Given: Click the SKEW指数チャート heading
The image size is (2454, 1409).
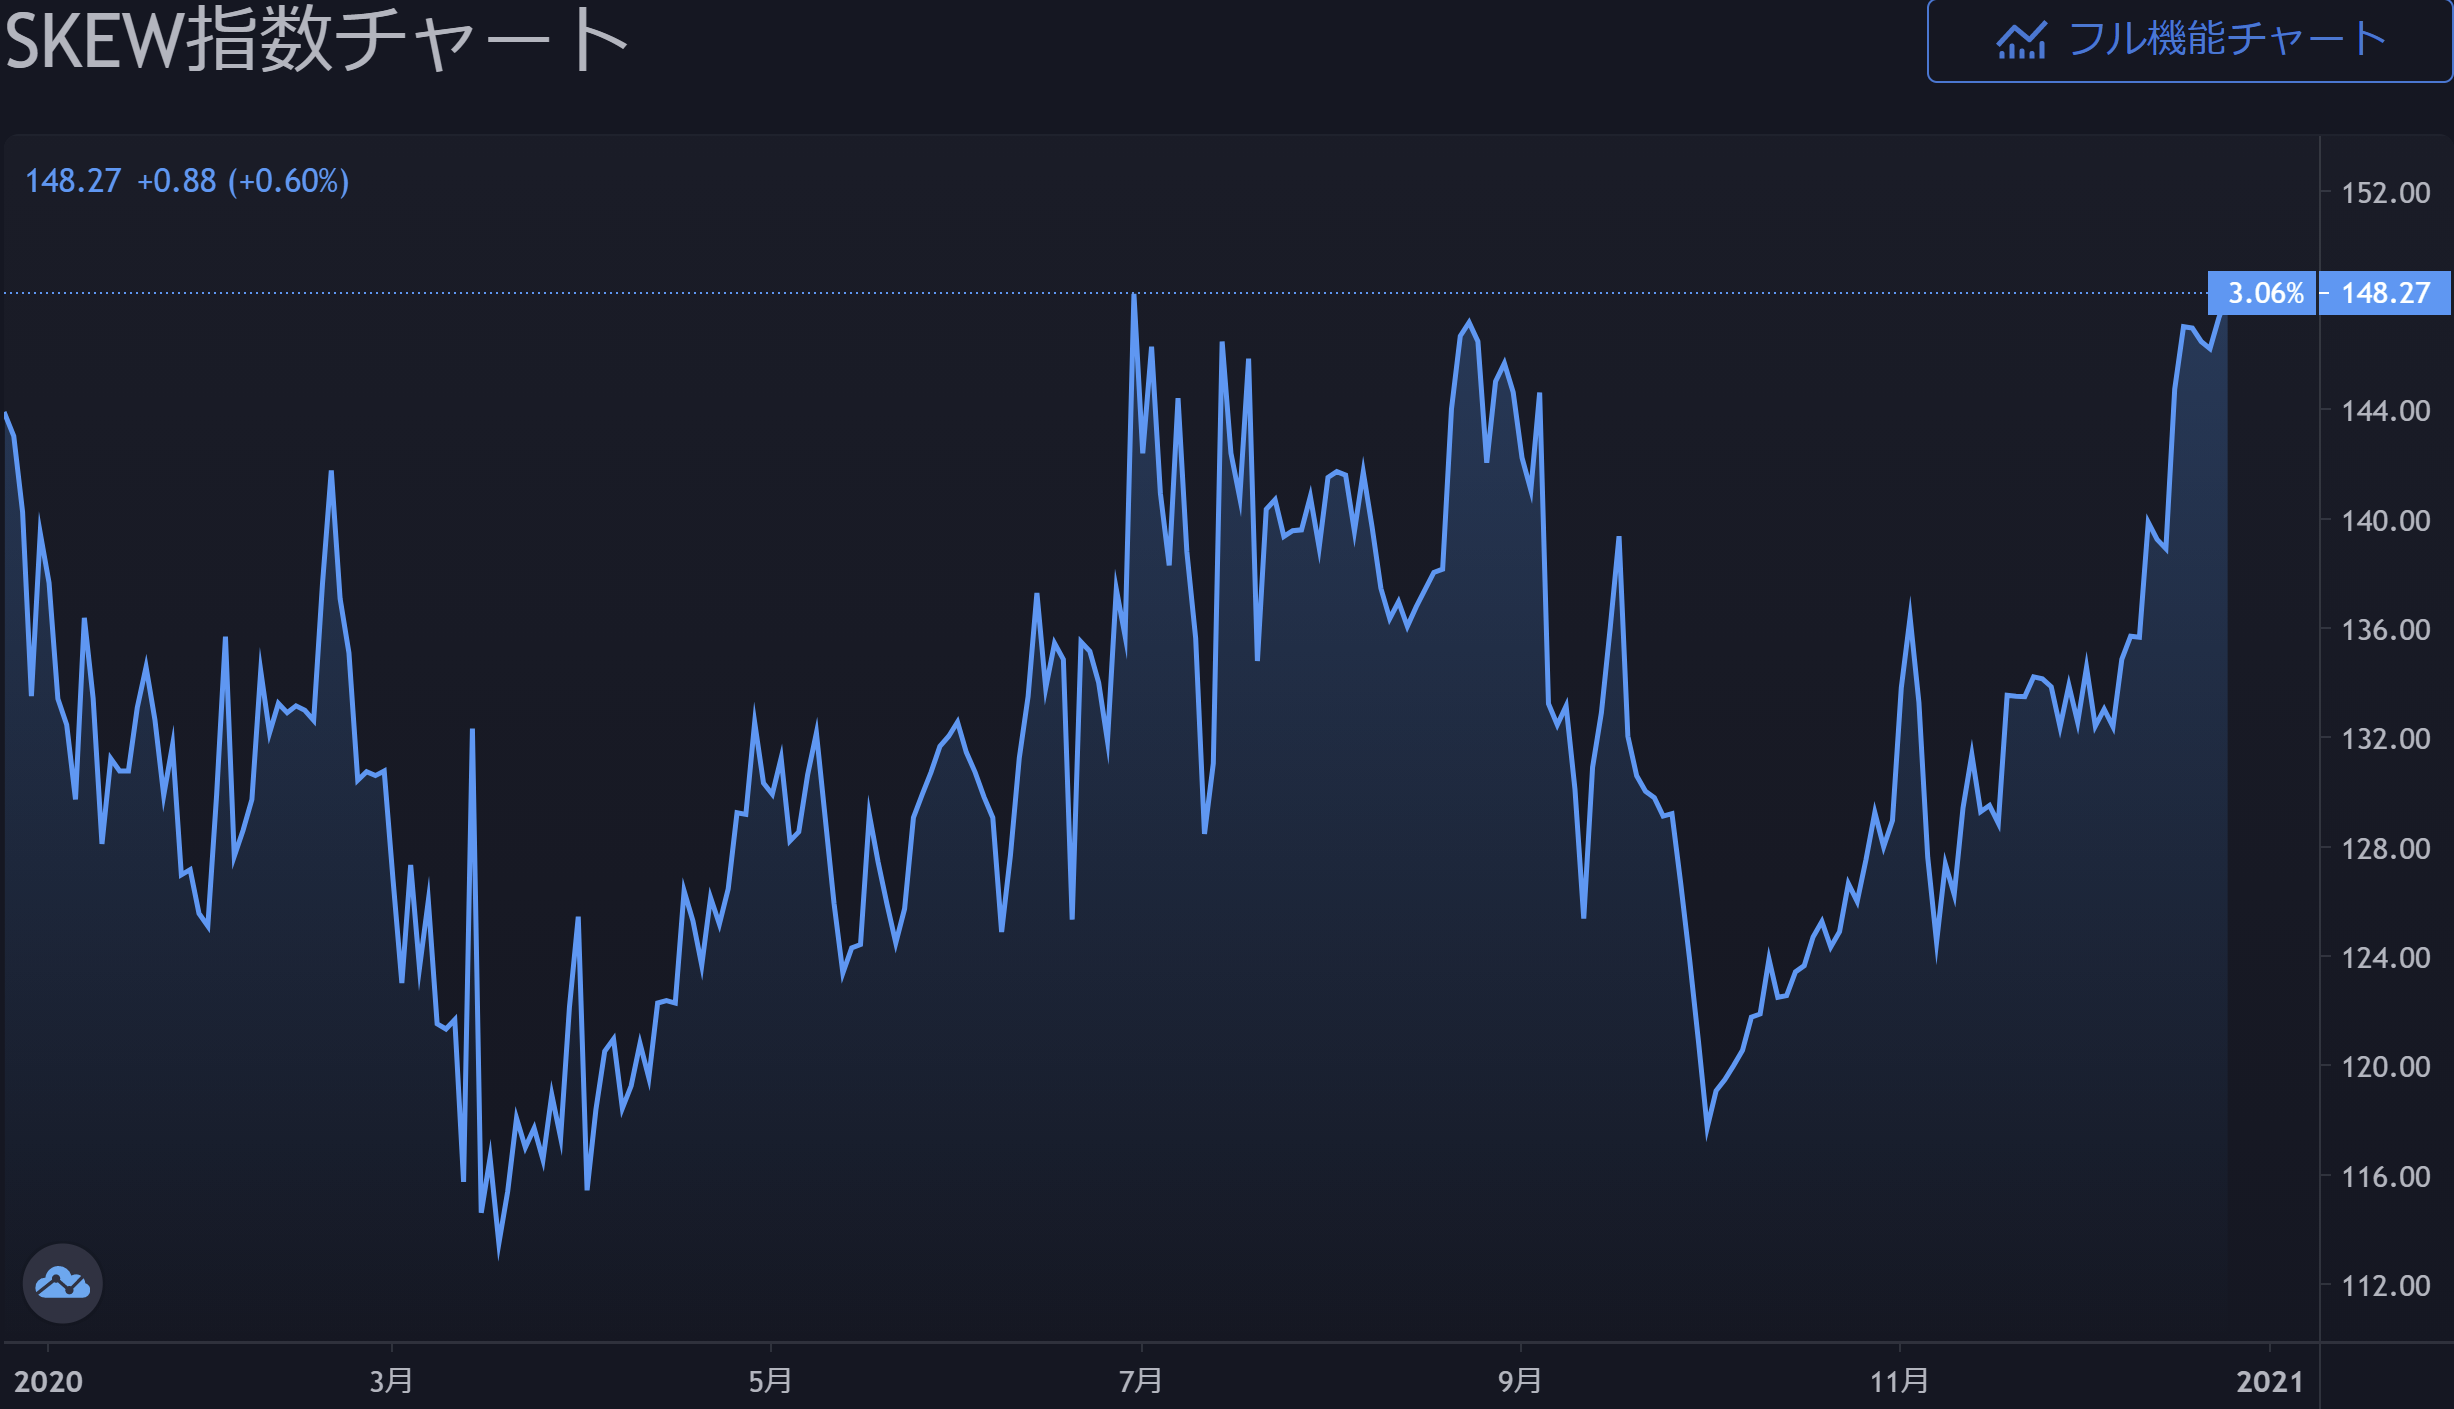Looking at the screenshot, I should pos(316,40).
